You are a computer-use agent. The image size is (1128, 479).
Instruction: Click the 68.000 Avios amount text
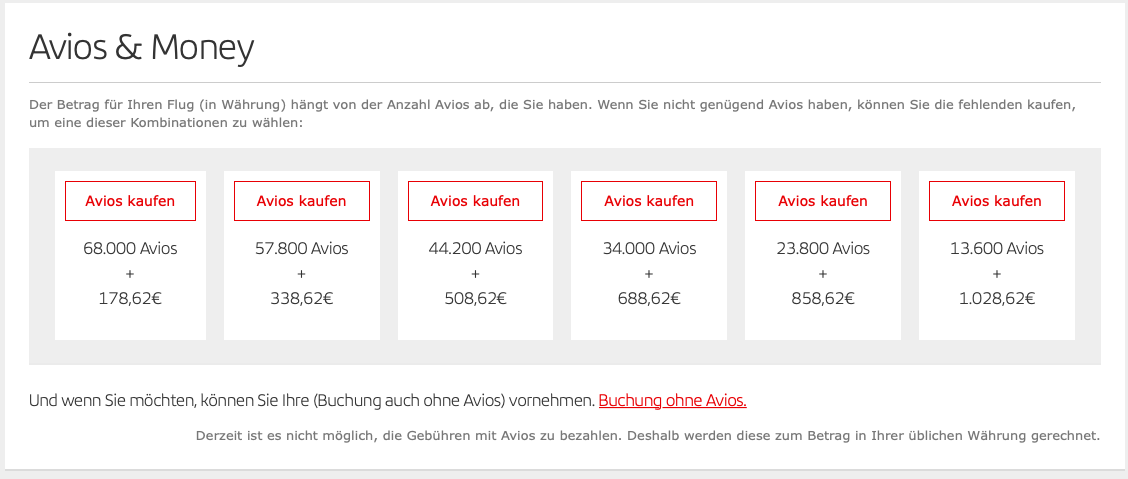pos(130,248)
